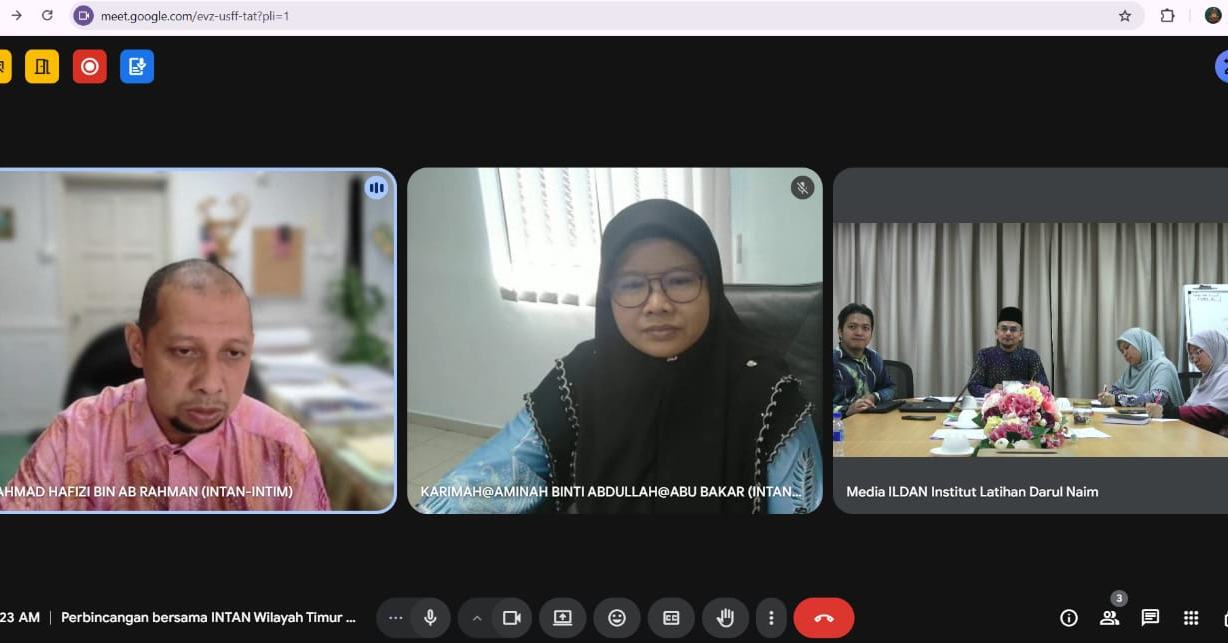Reload the page in the browser
Screen dimensions: 1228x643
click(x=47, y=15)
